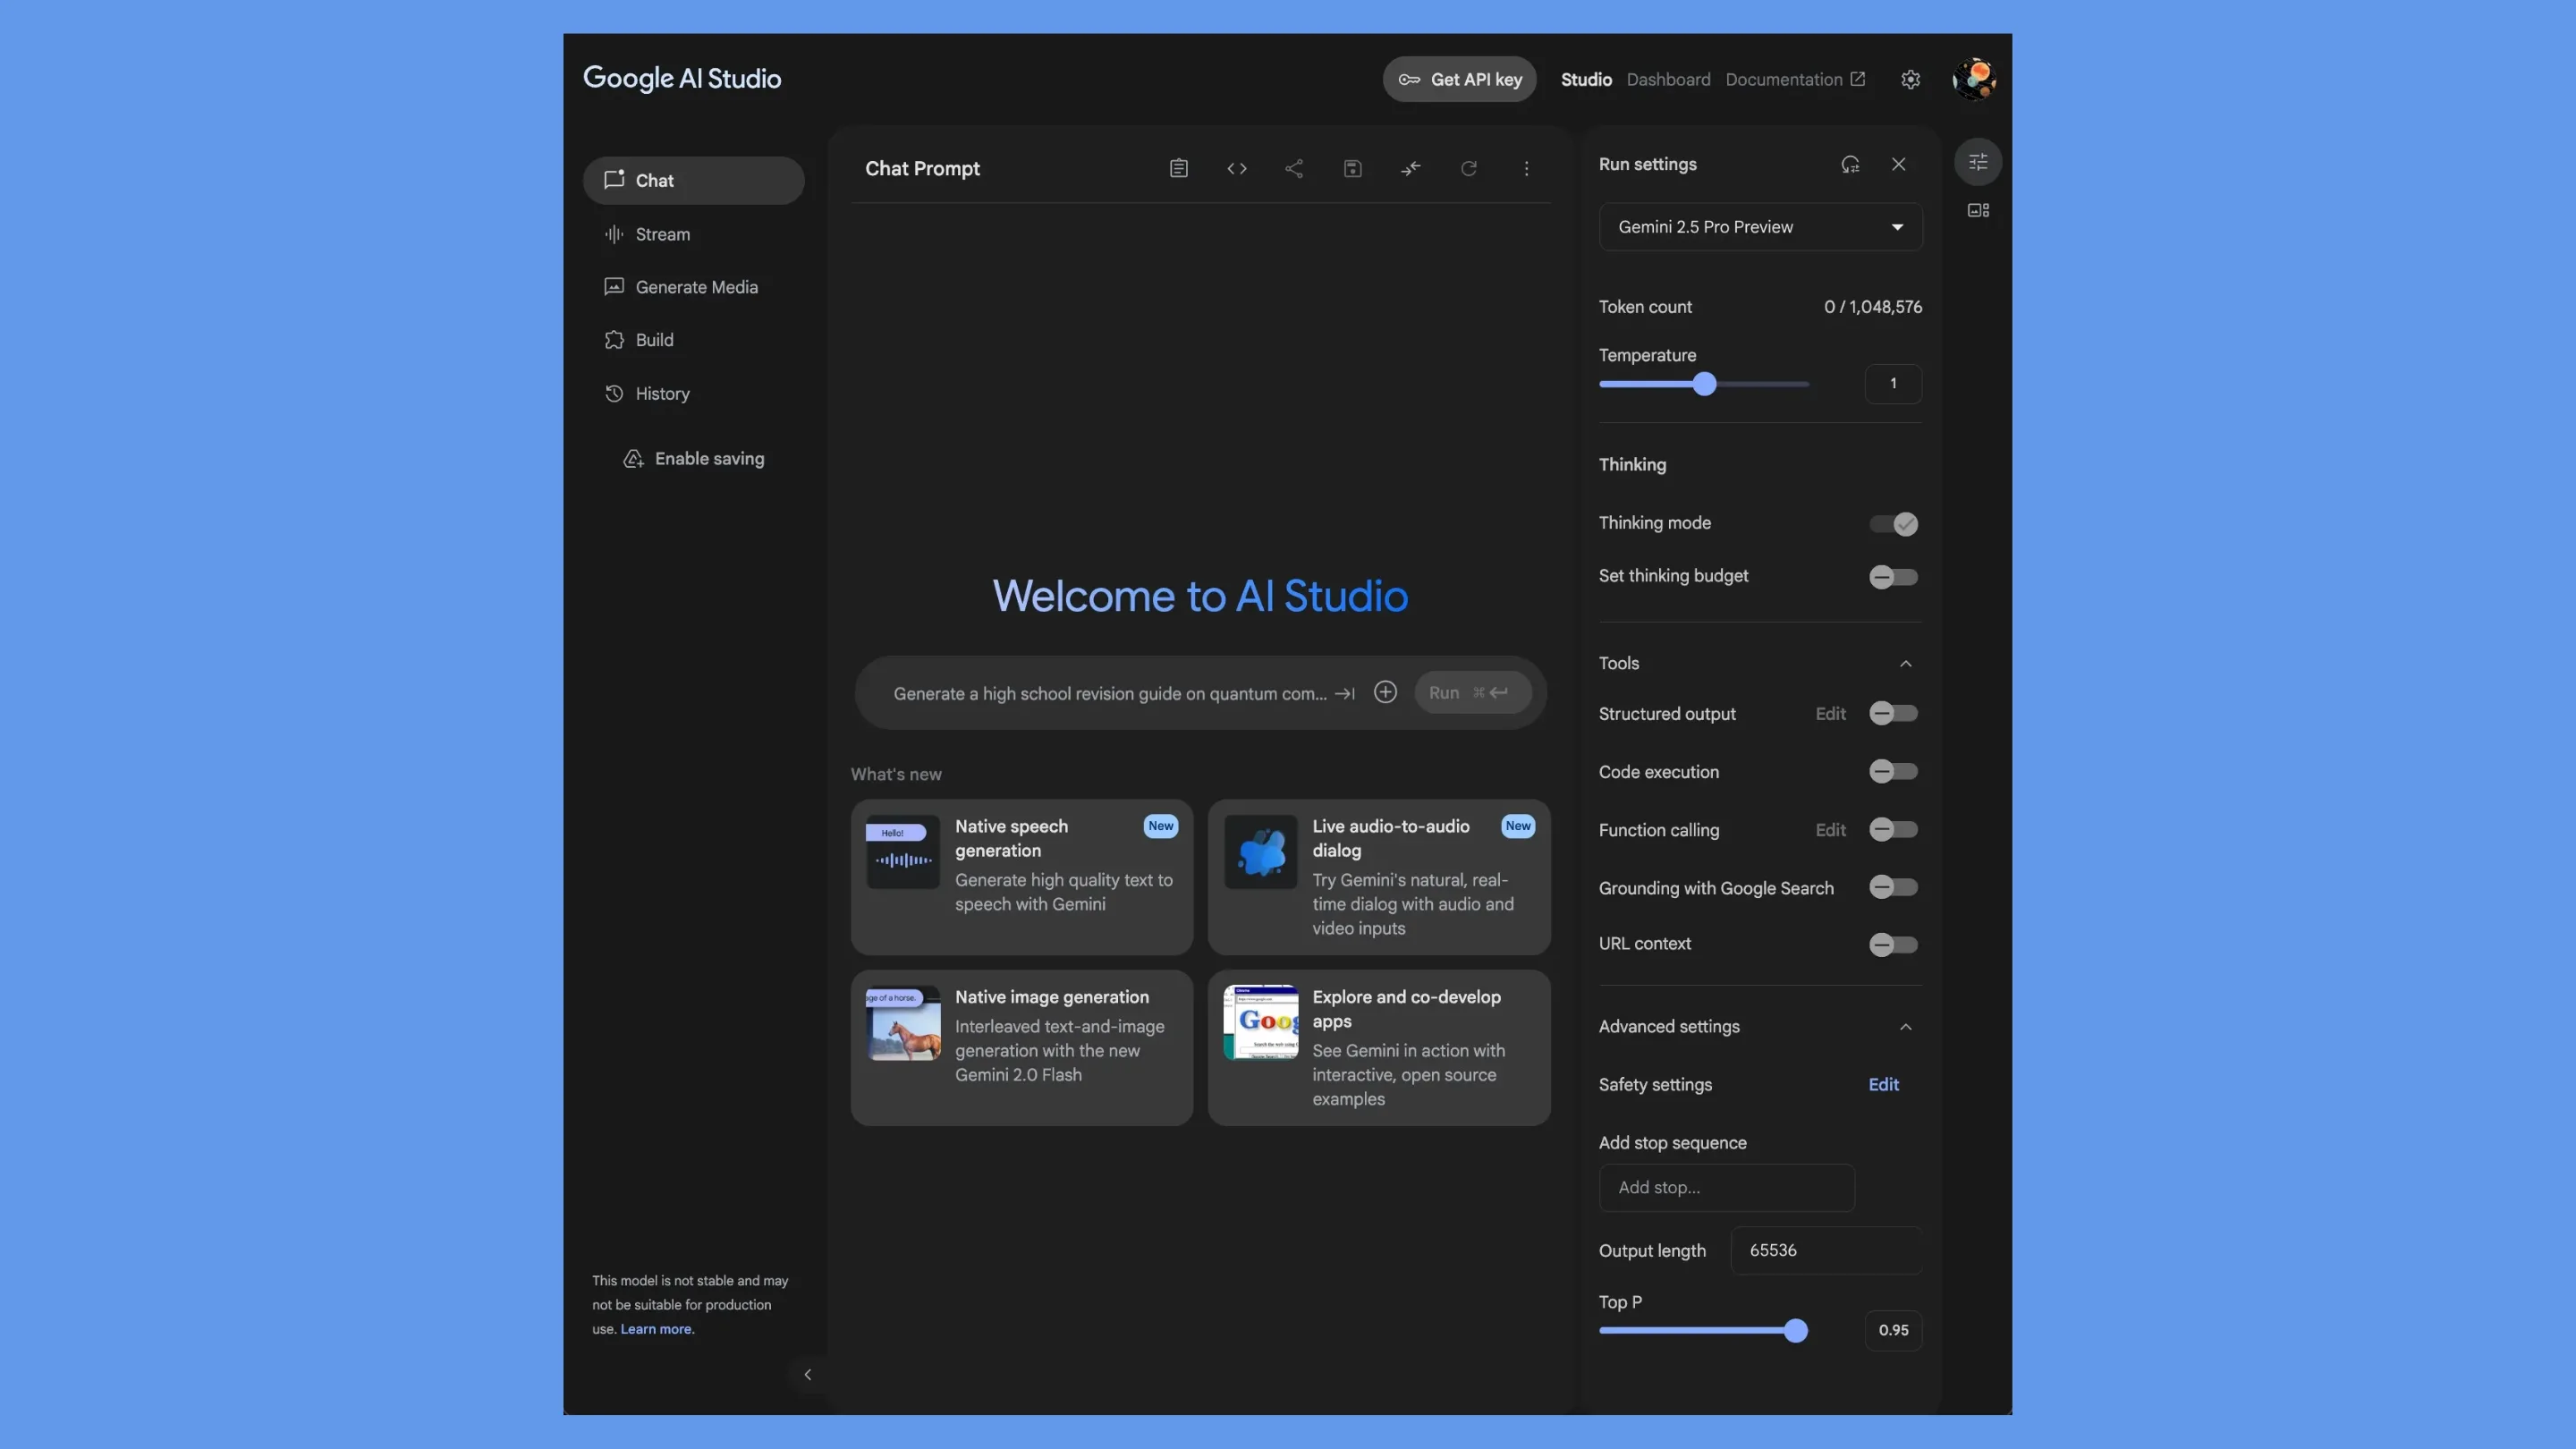This screenshot has width=2576, height=1449.
Task: Click the chat prompt text input
Action: 1109,693
